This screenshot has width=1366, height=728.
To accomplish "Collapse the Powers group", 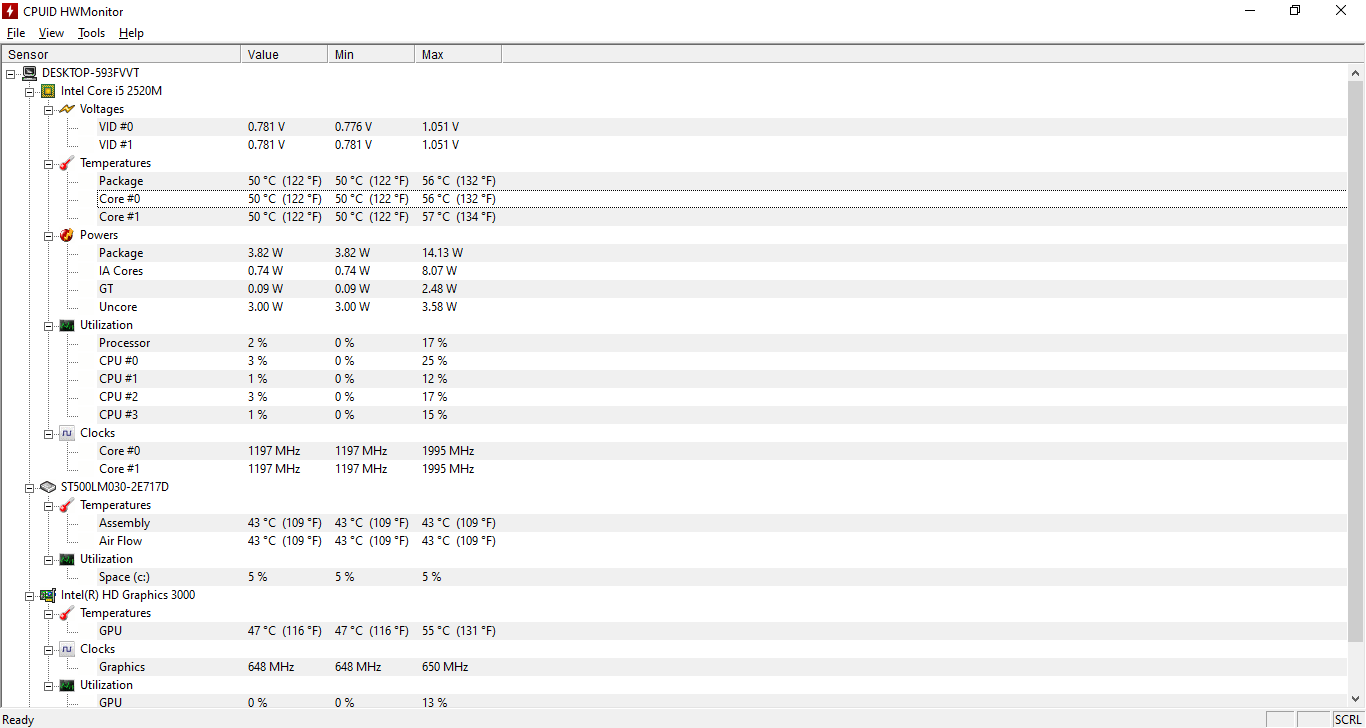I will [x=49, y=235].
